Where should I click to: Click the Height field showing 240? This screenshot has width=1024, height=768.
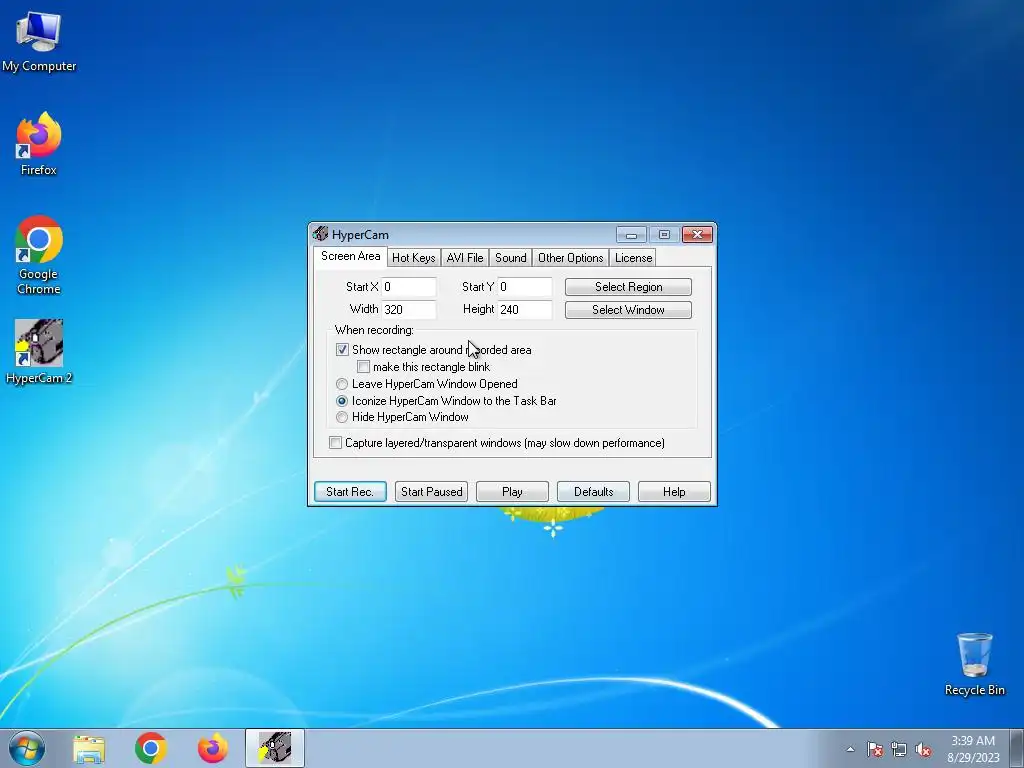pos(525,310)
